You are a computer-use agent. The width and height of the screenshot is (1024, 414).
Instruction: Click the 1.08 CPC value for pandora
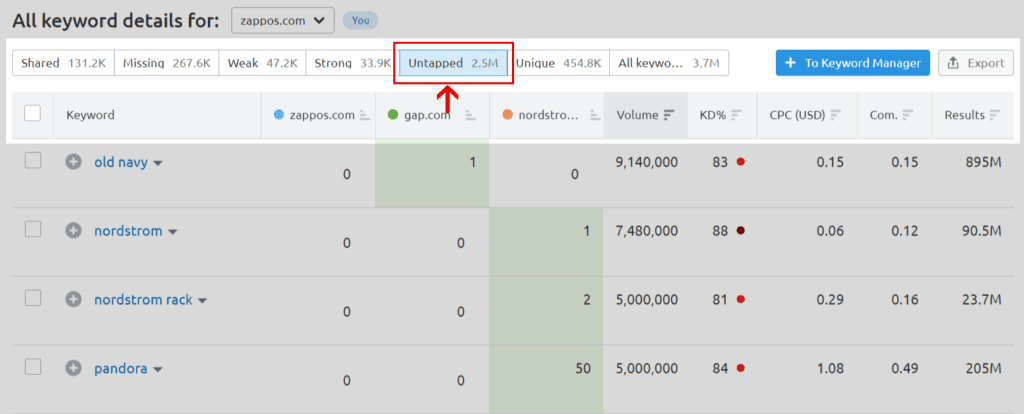pos(830,368)
